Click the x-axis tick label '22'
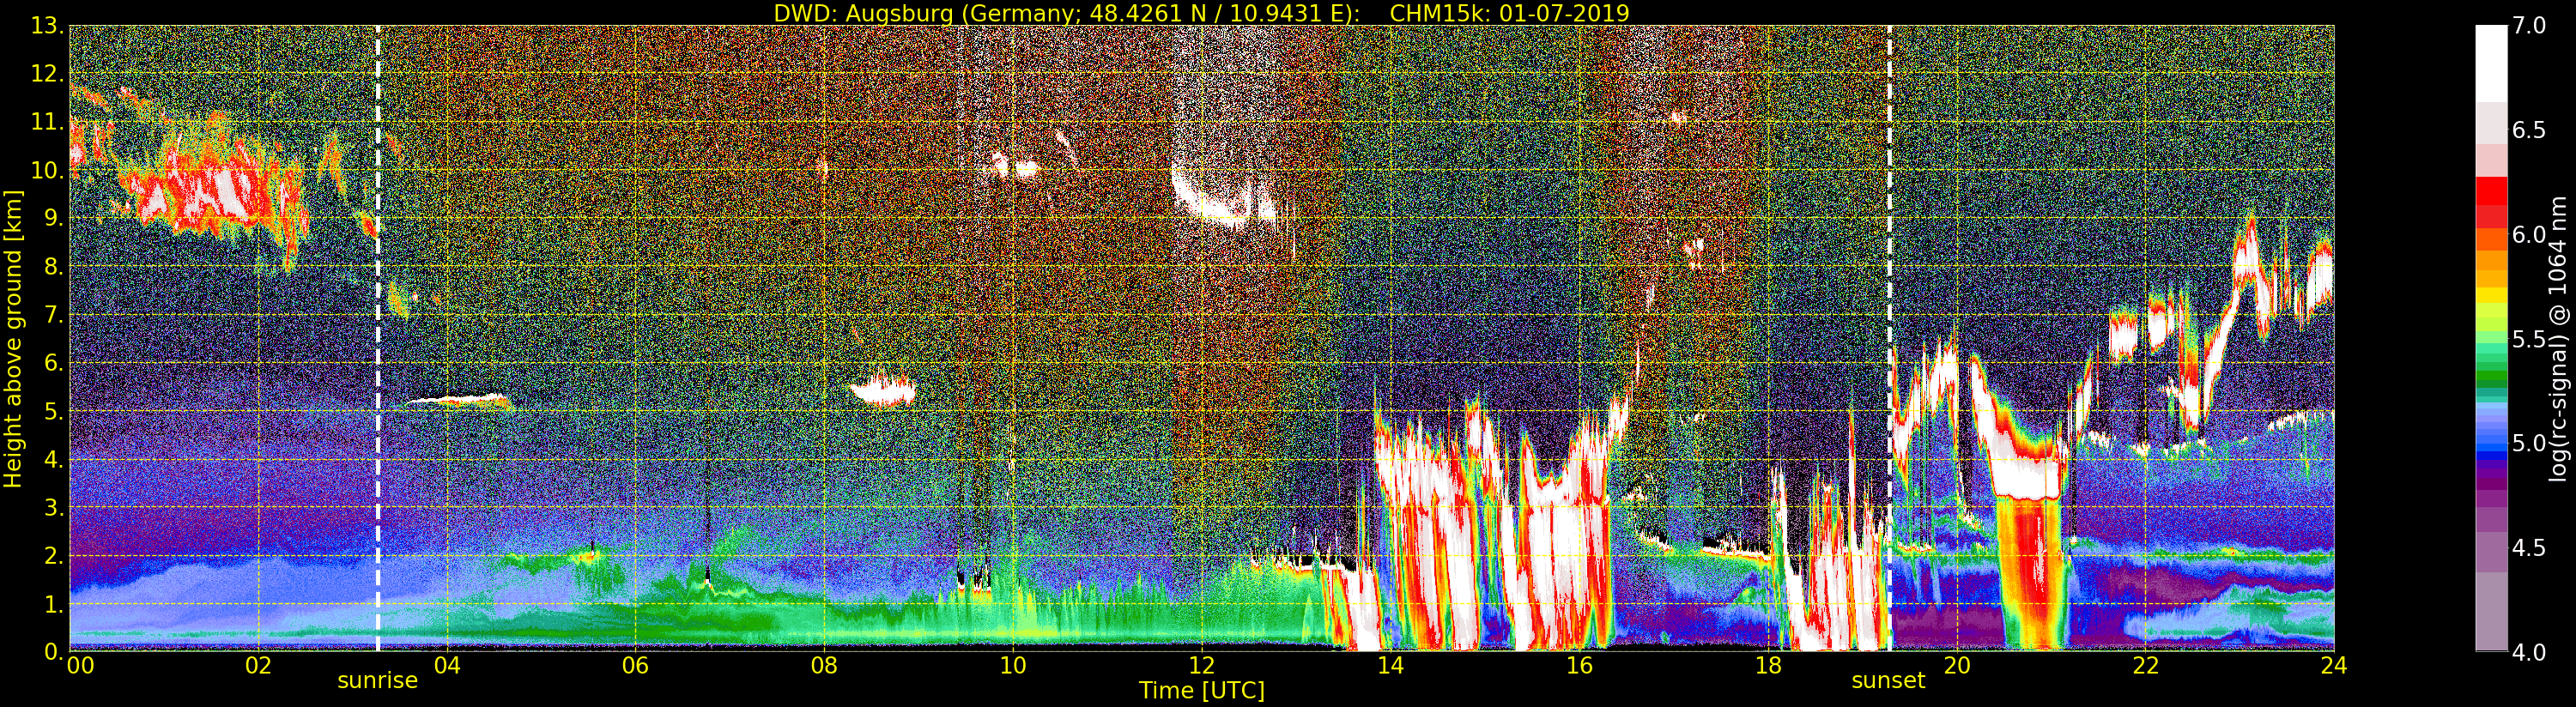The image size is (2576, 707). pos(2145,665)
